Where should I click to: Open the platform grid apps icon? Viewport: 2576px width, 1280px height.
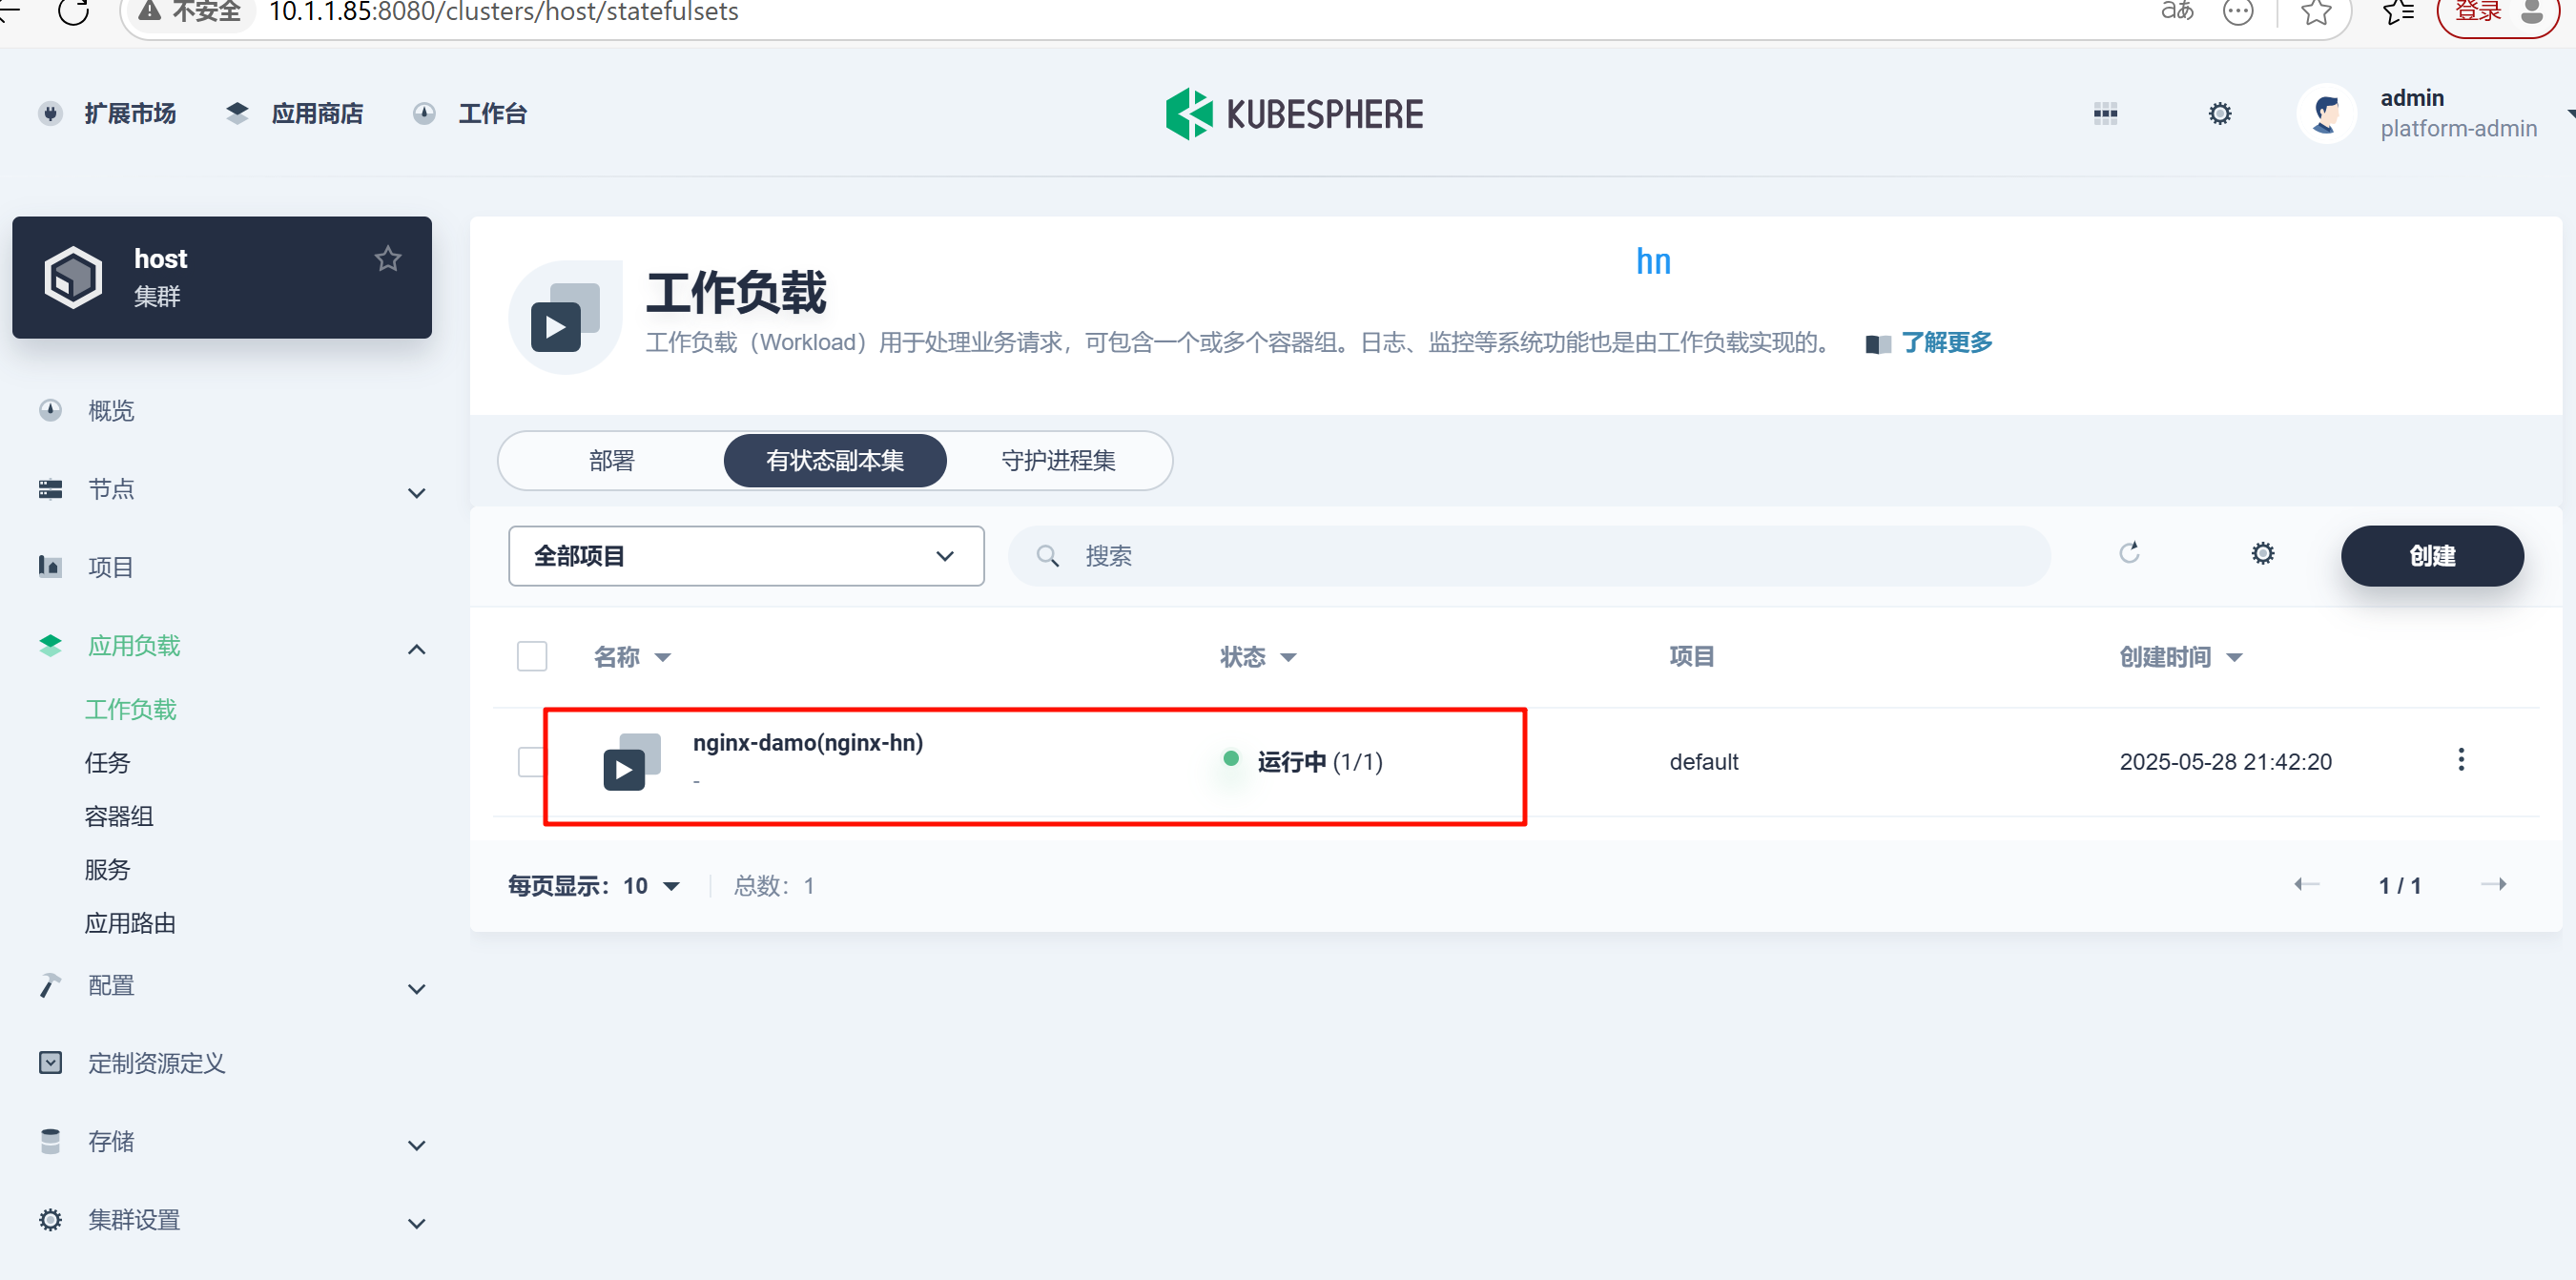[2105, 113]
